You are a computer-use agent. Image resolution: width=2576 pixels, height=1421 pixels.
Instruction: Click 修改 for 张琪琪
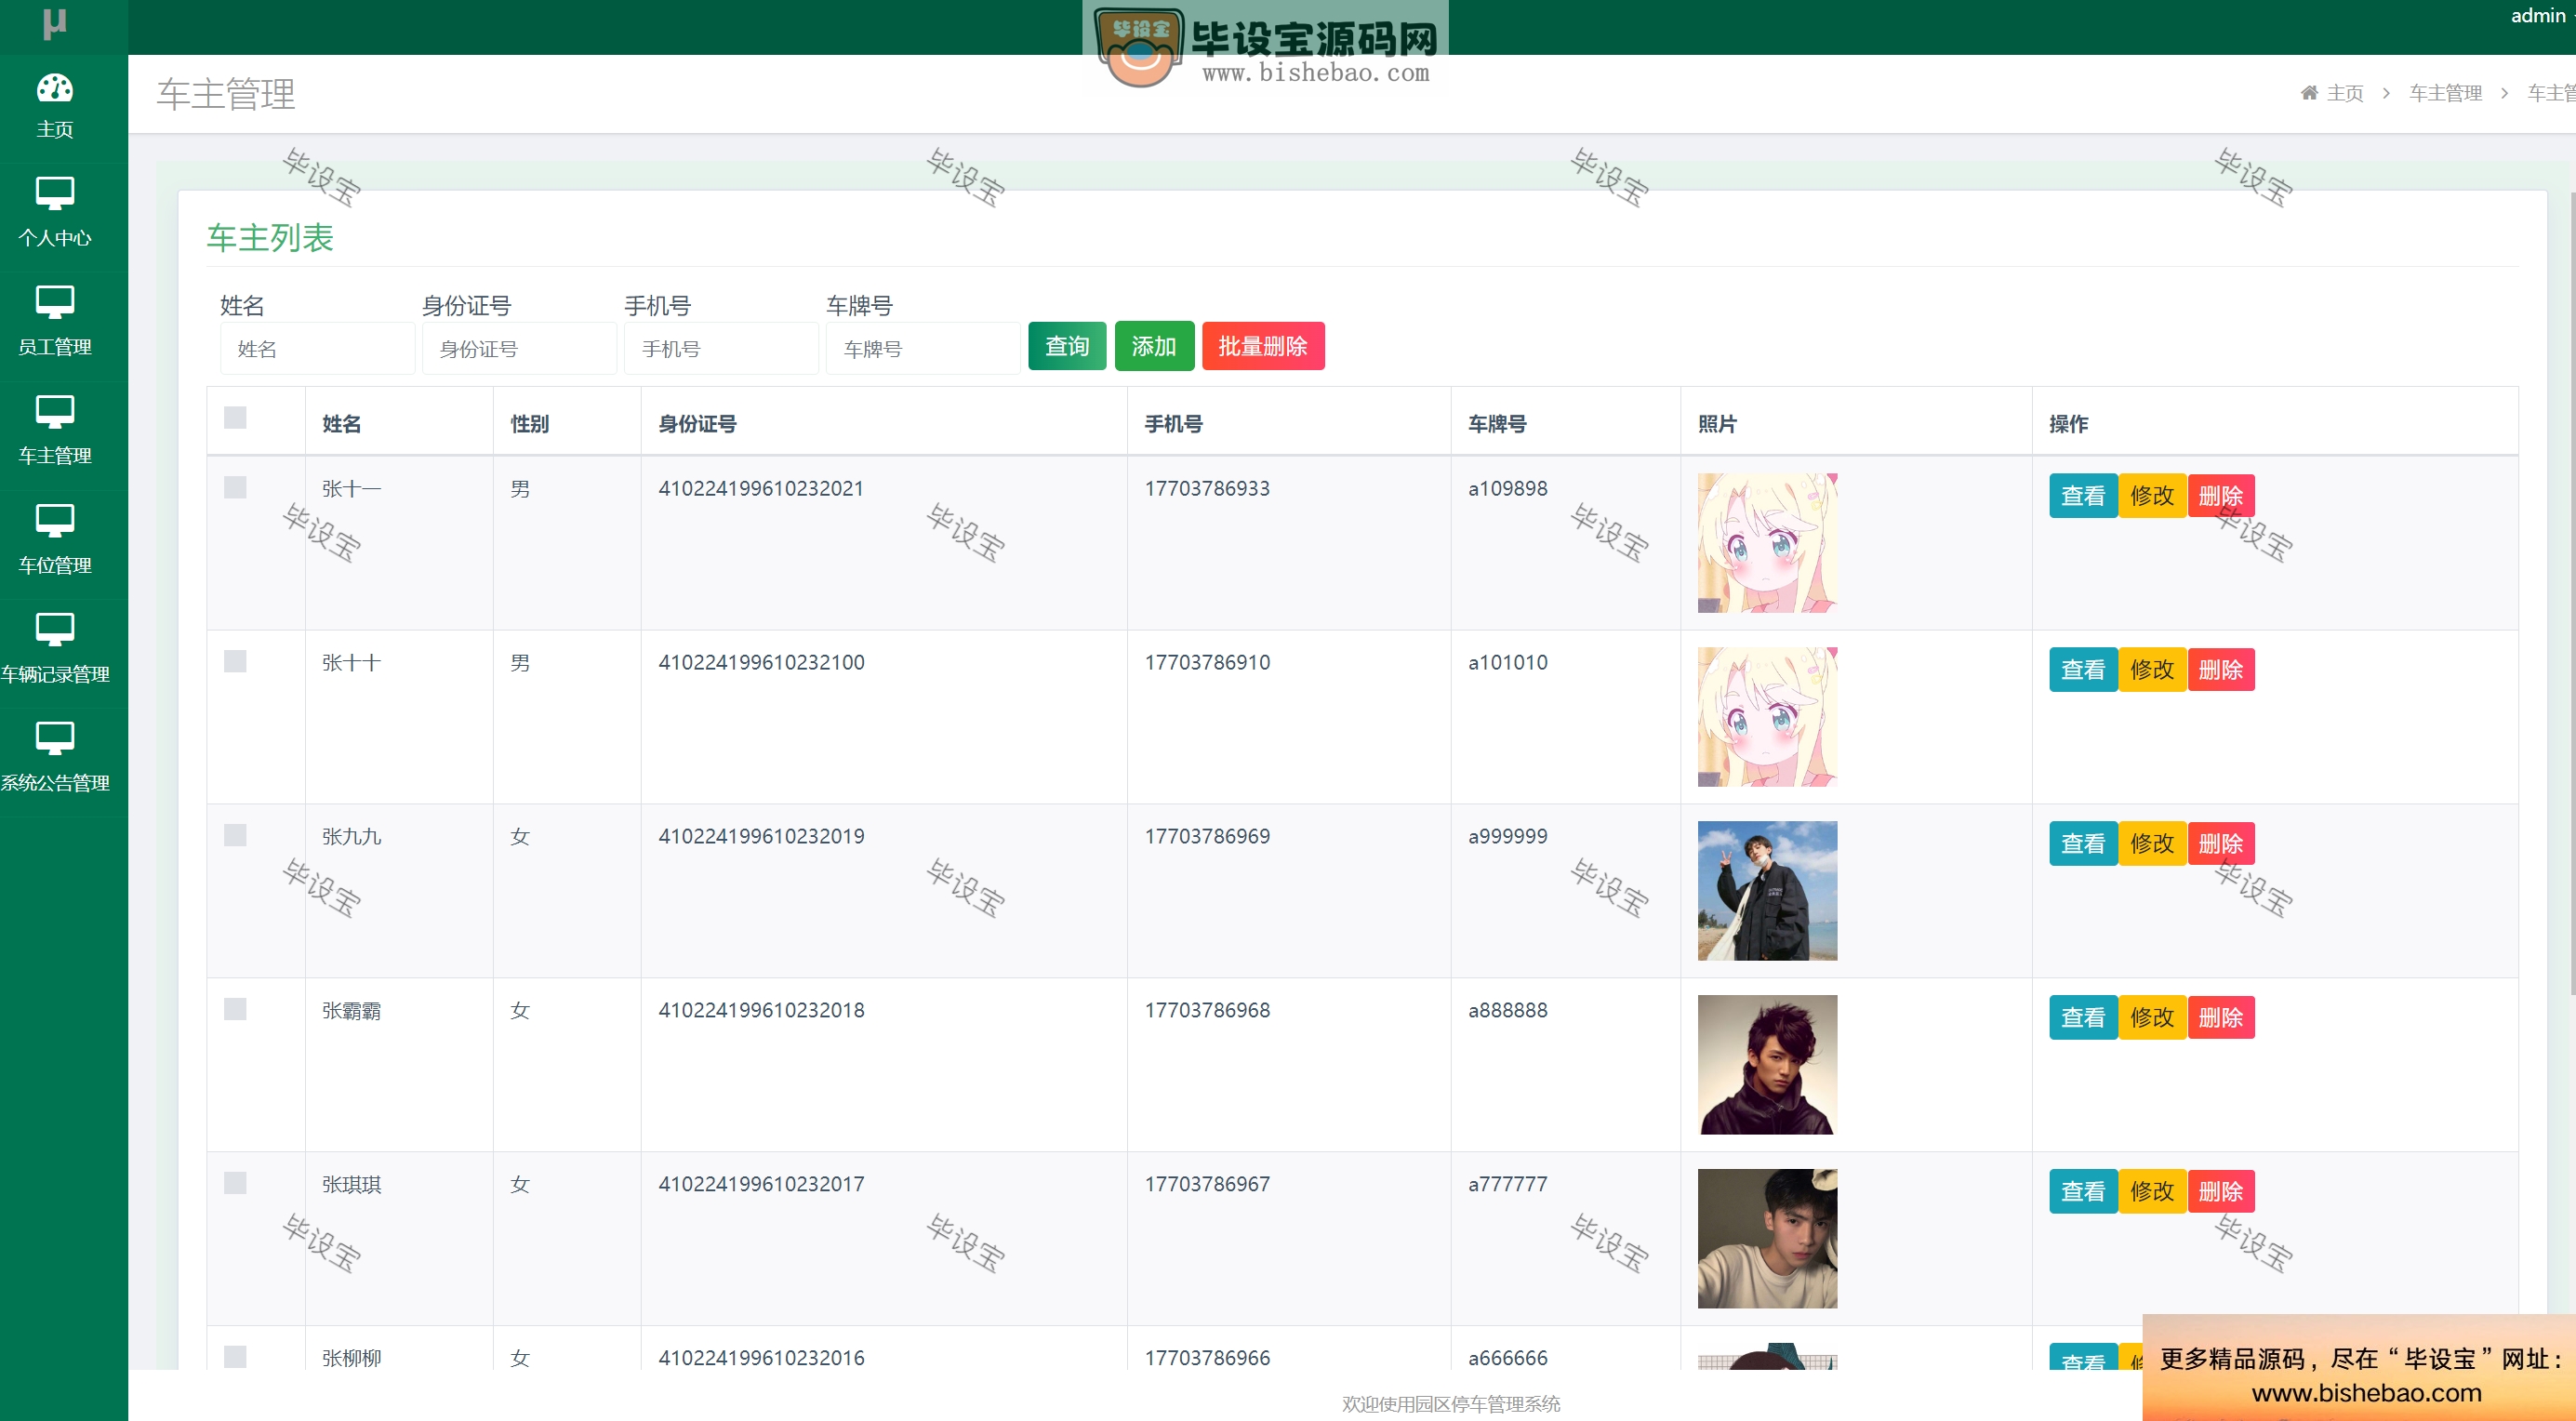point(2152,1192)
